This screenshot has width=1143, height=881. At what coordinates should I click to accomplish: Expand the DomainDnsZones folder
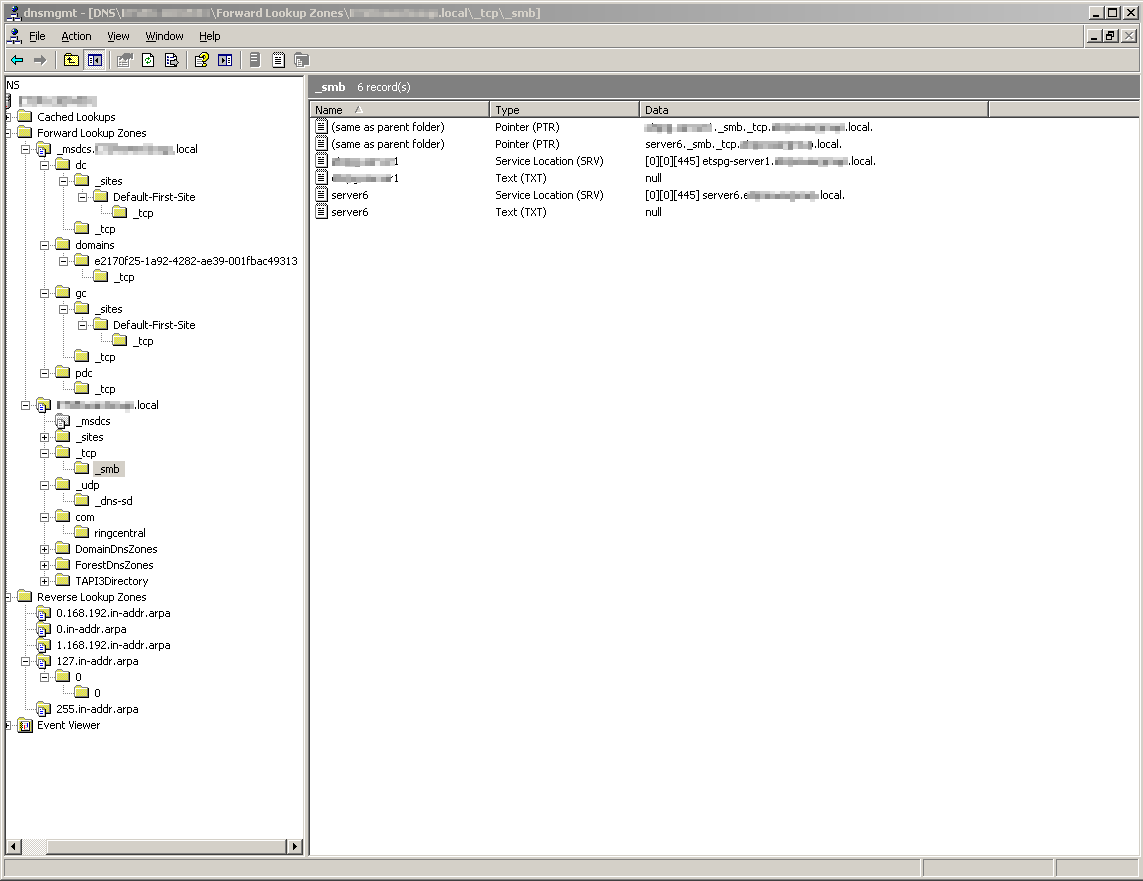(x=45, y=549)
